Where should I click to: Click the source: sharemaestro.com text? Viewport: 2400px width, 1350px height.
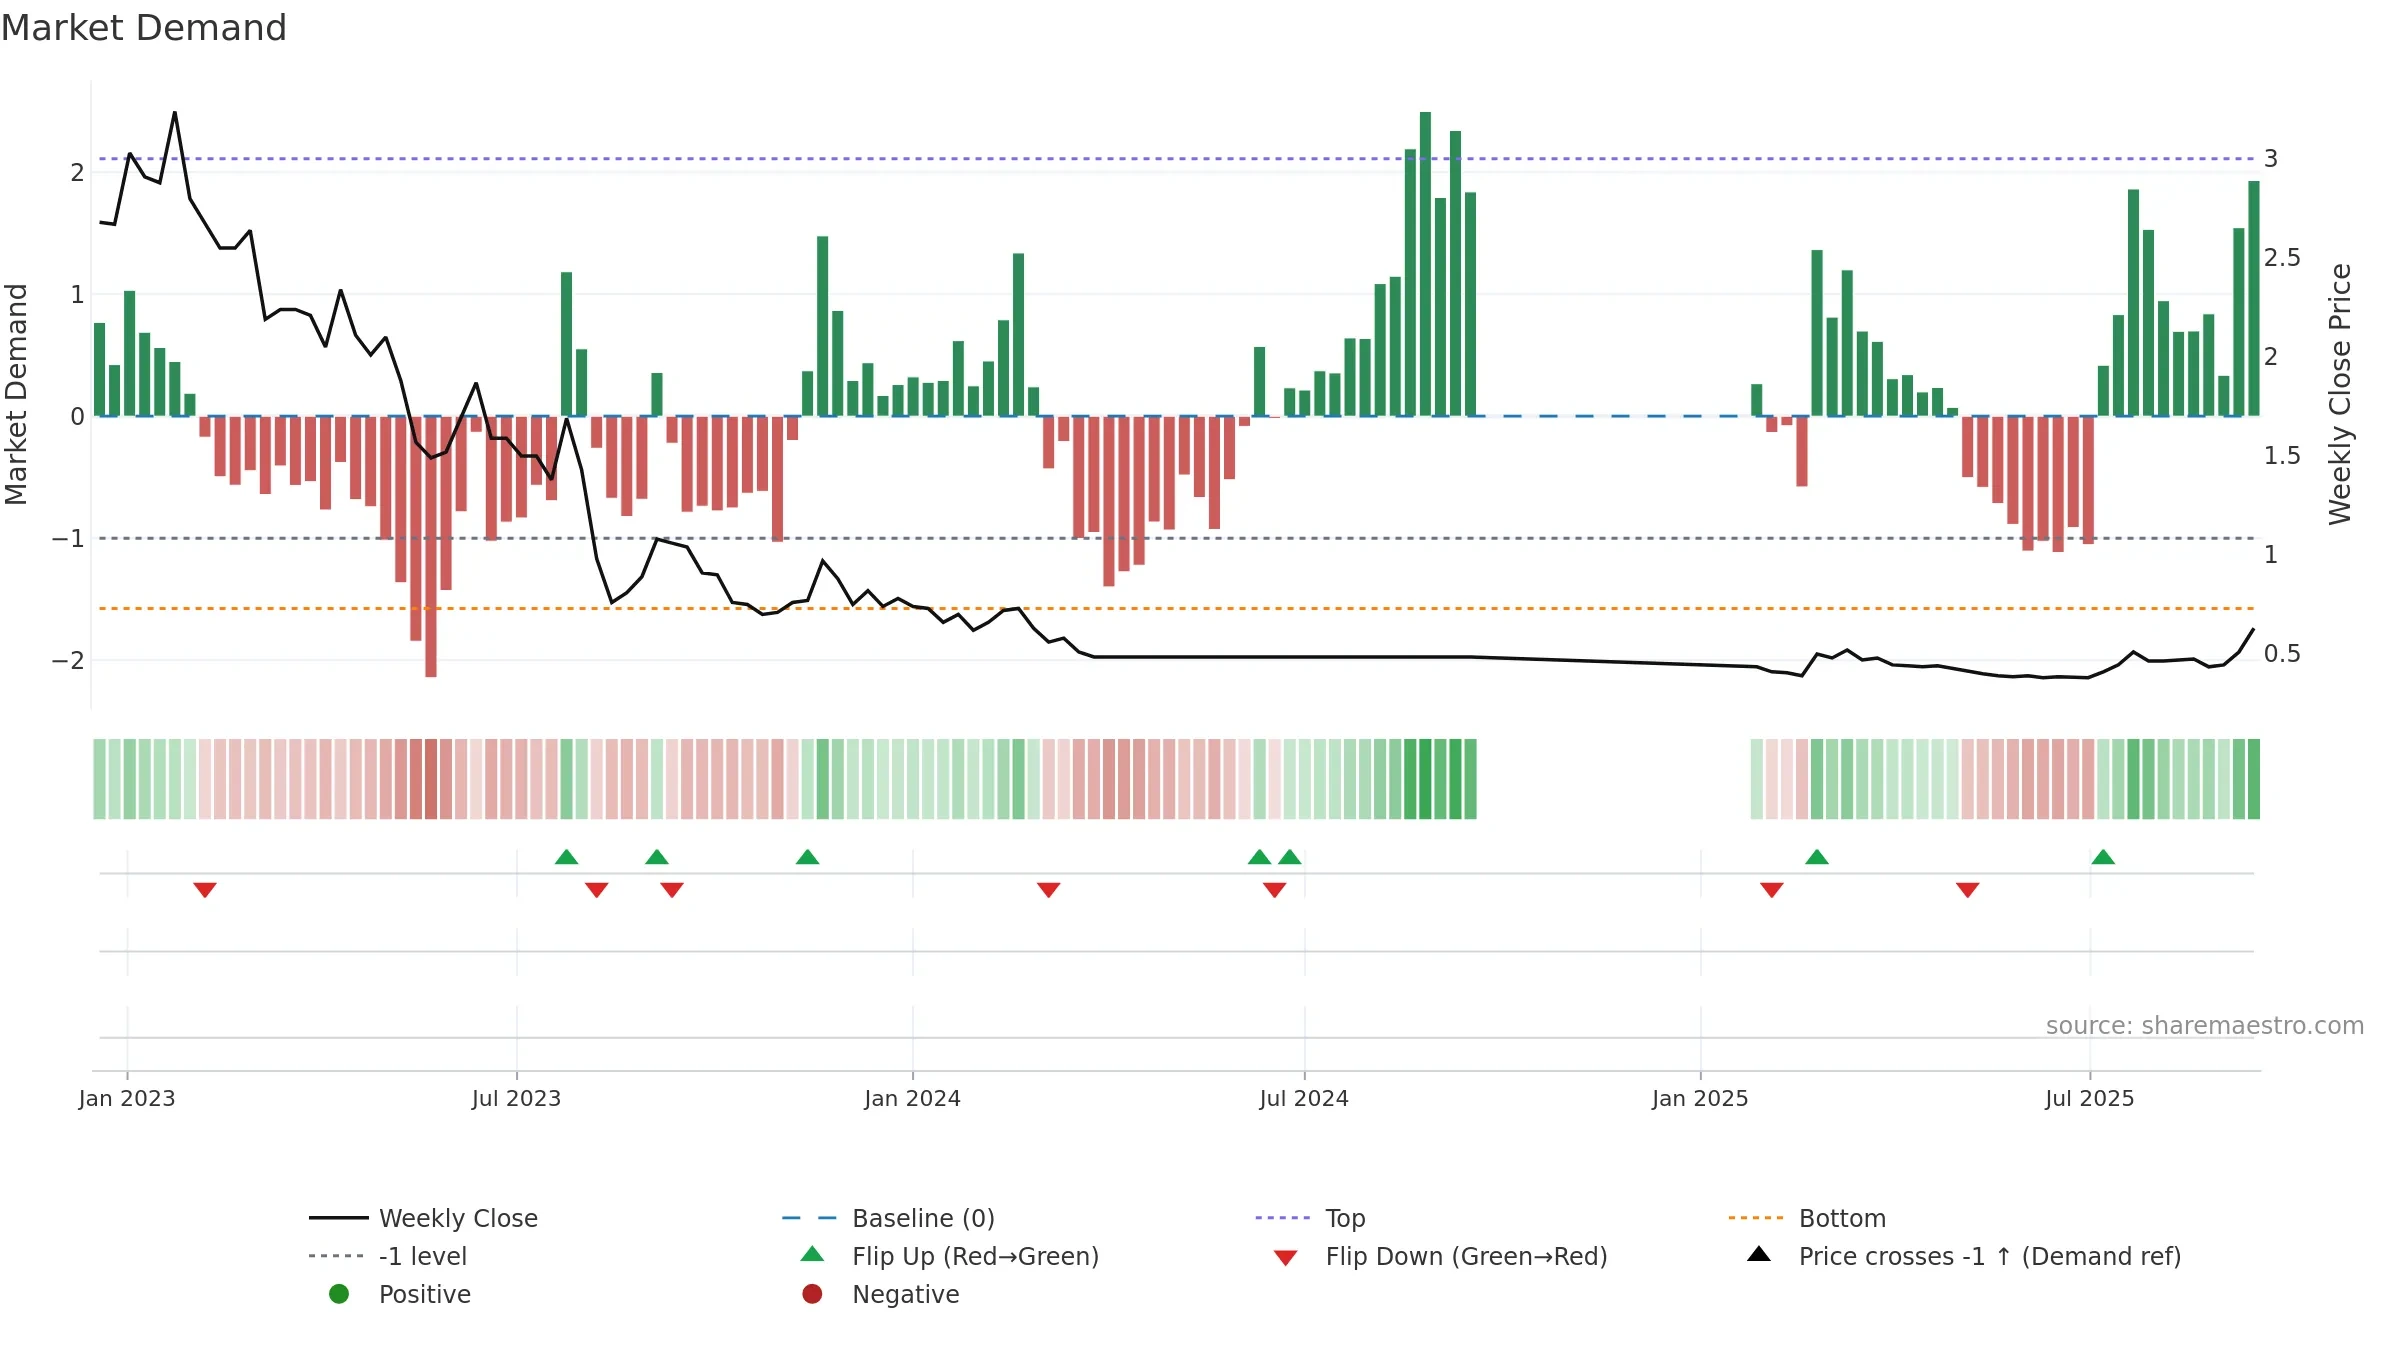point(2205,1026)
